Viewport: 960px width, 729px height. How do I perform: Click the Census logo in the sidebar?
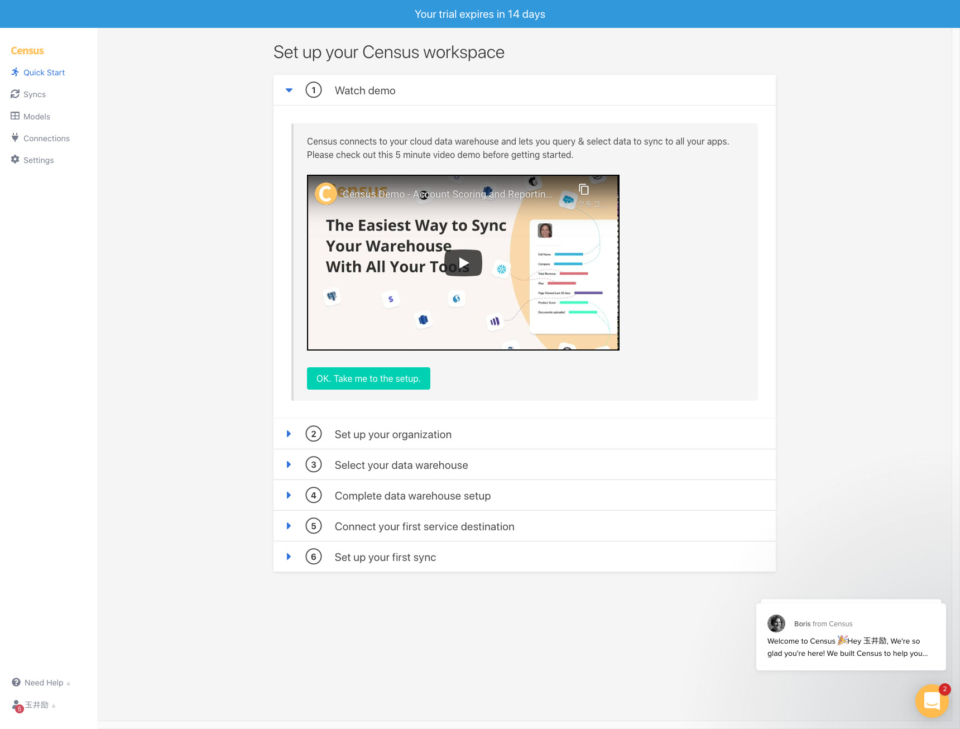[27, 50]
